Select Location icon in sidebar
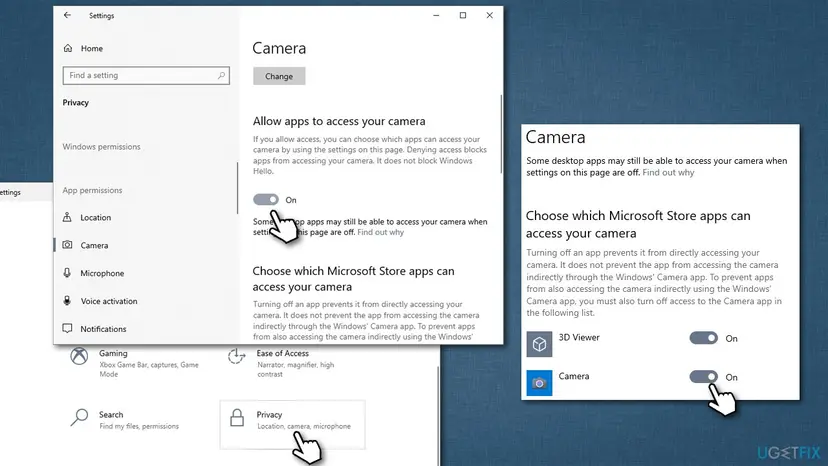Image resolution: width=828 pixels, height=466 pixels. 67,217
